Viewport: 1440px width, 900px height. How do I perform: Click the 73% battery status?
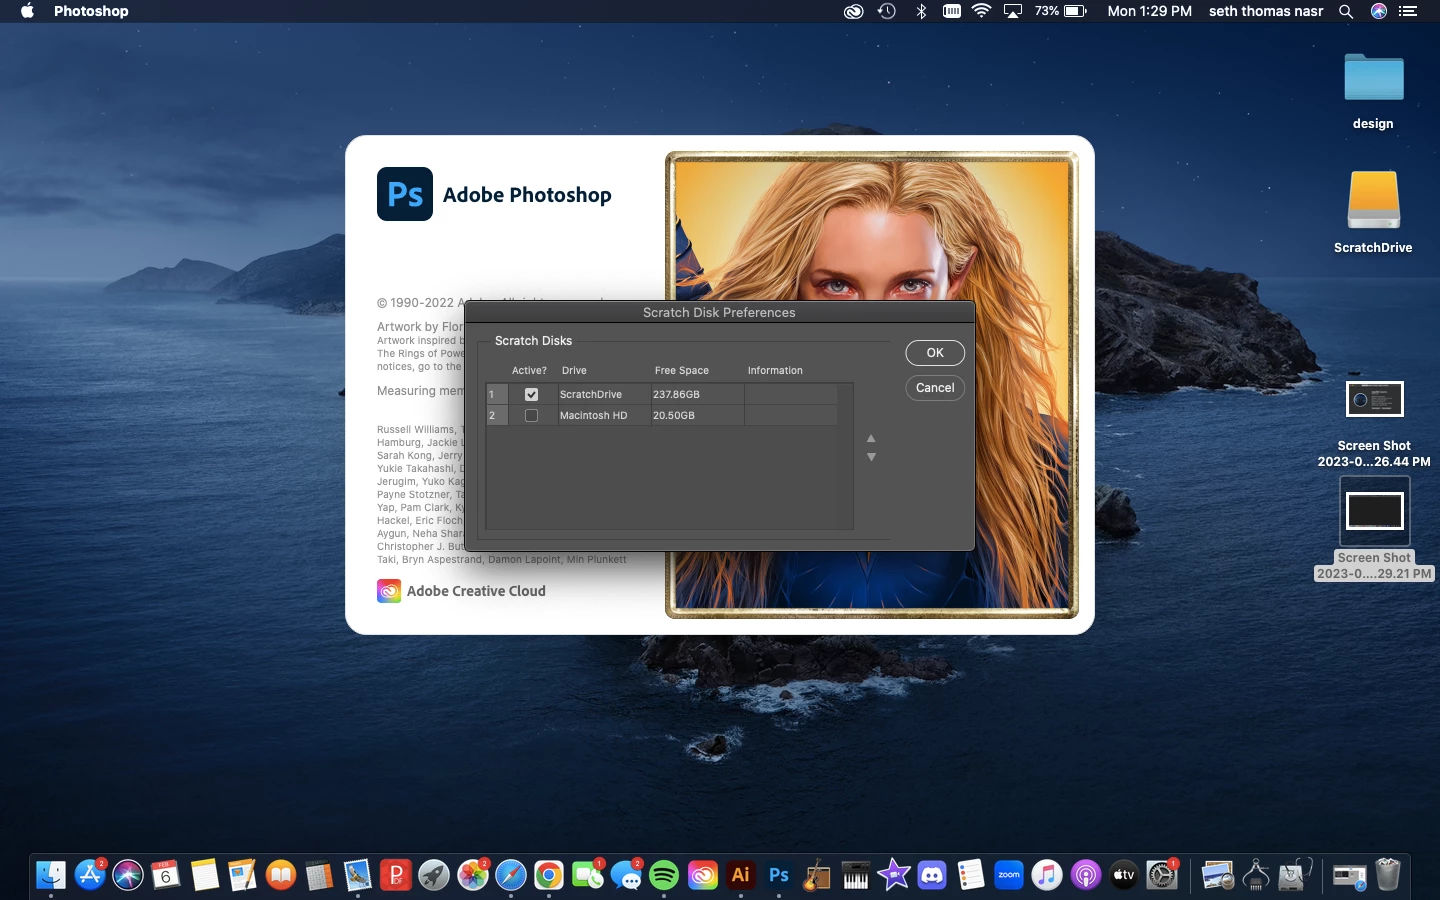[1060, 11]
